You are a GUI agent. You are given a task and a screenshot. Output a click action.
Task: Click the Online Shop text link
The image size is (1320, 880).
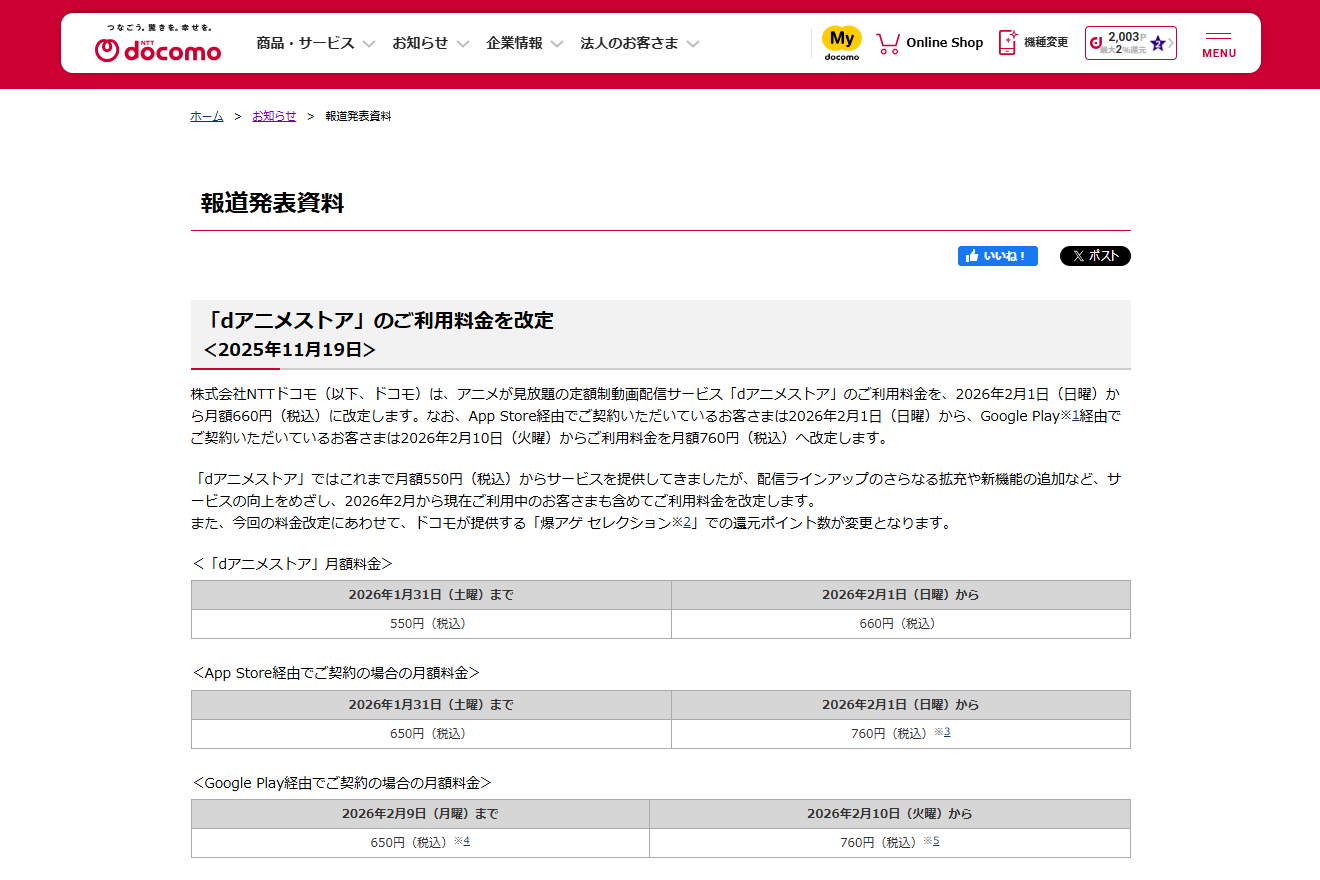(x=945, y=43)
